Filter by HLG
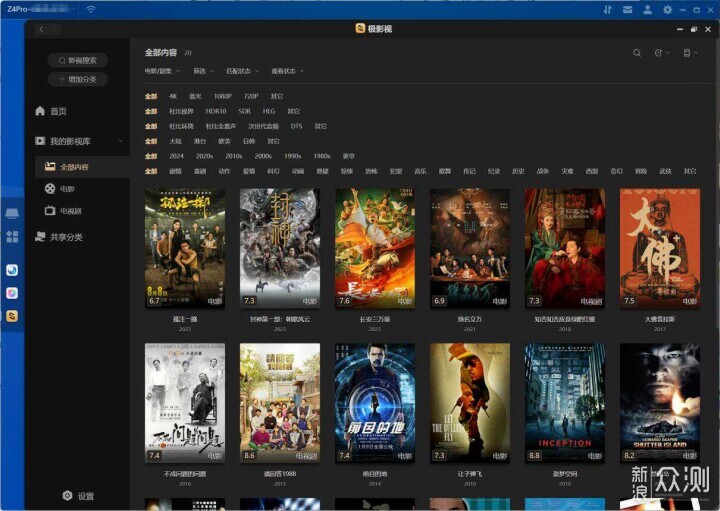 coord(269,111)
